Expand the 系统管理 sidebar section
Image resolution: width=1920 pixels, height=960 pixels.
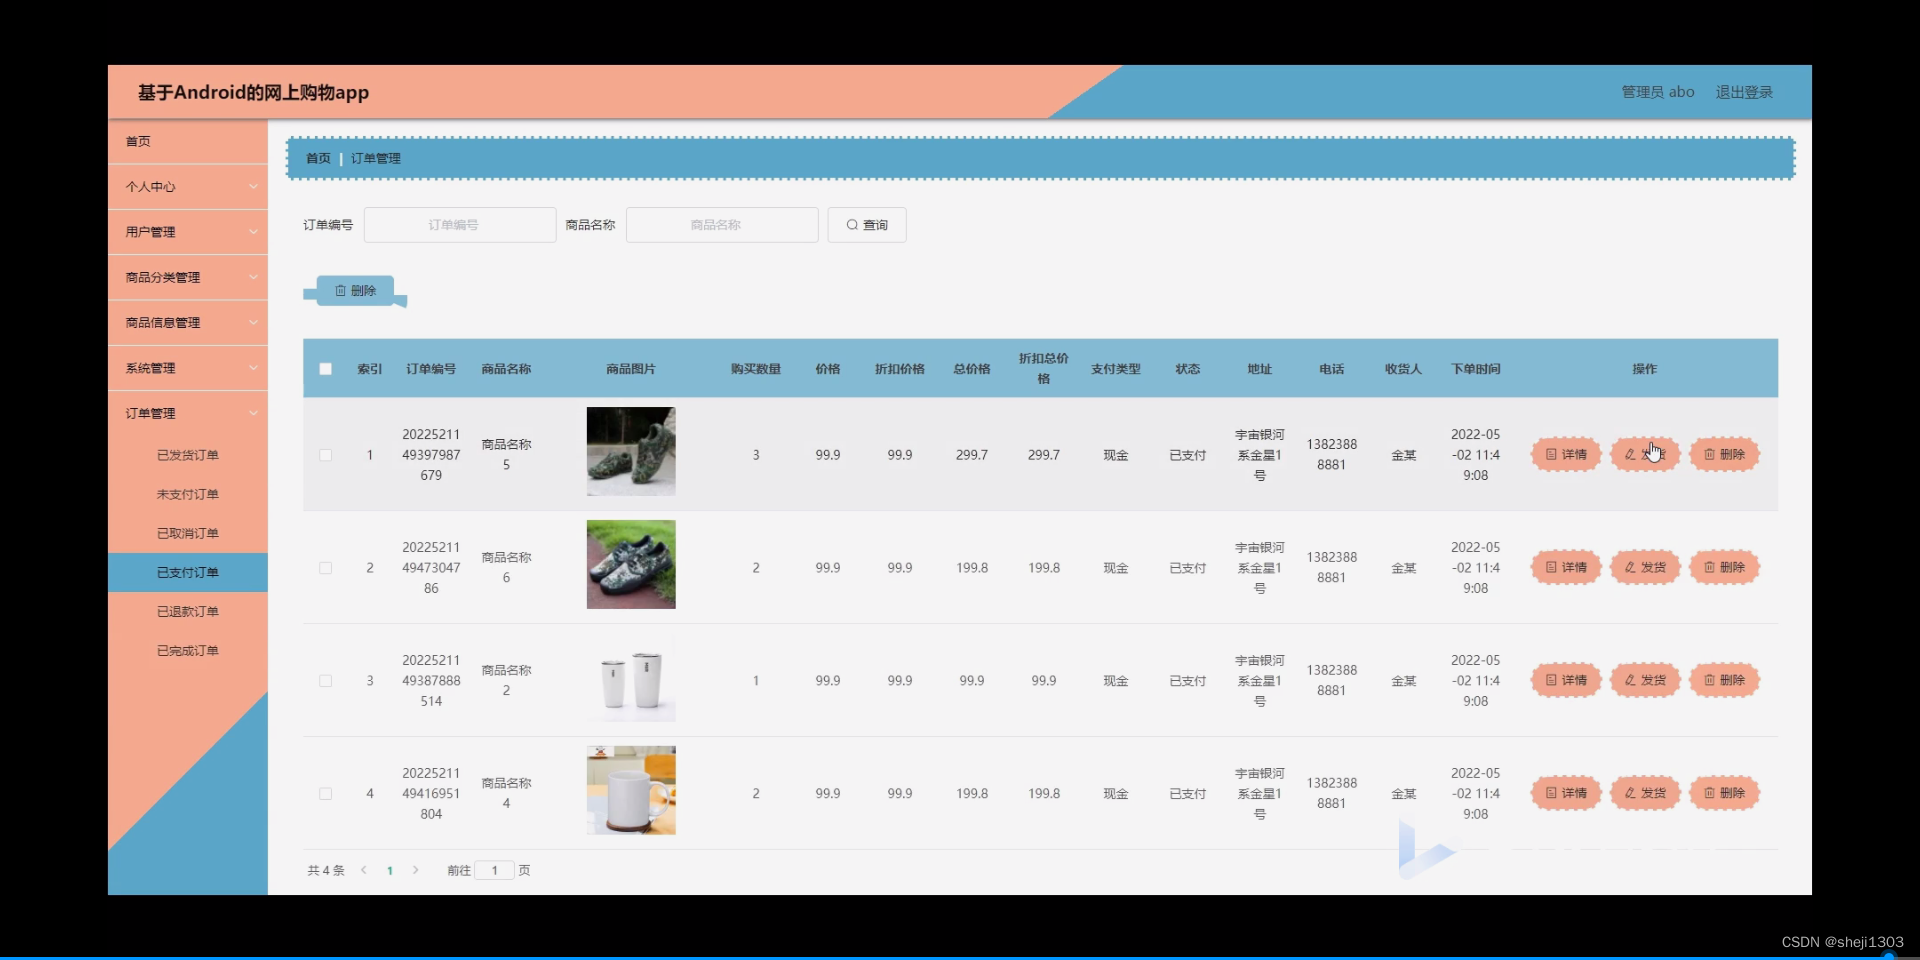pyautogui.click(x=187, y=367)
